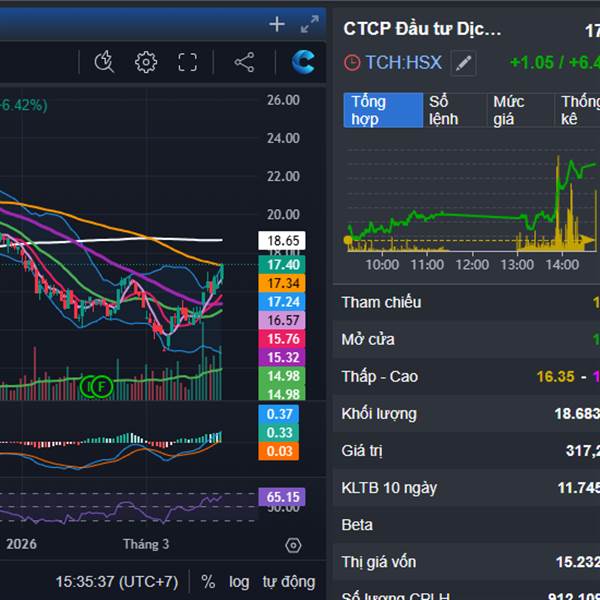This screenshot has width=600, height=600.
Task: Click the red 15.76 indicator label
Action: click(x=282, y=339)
